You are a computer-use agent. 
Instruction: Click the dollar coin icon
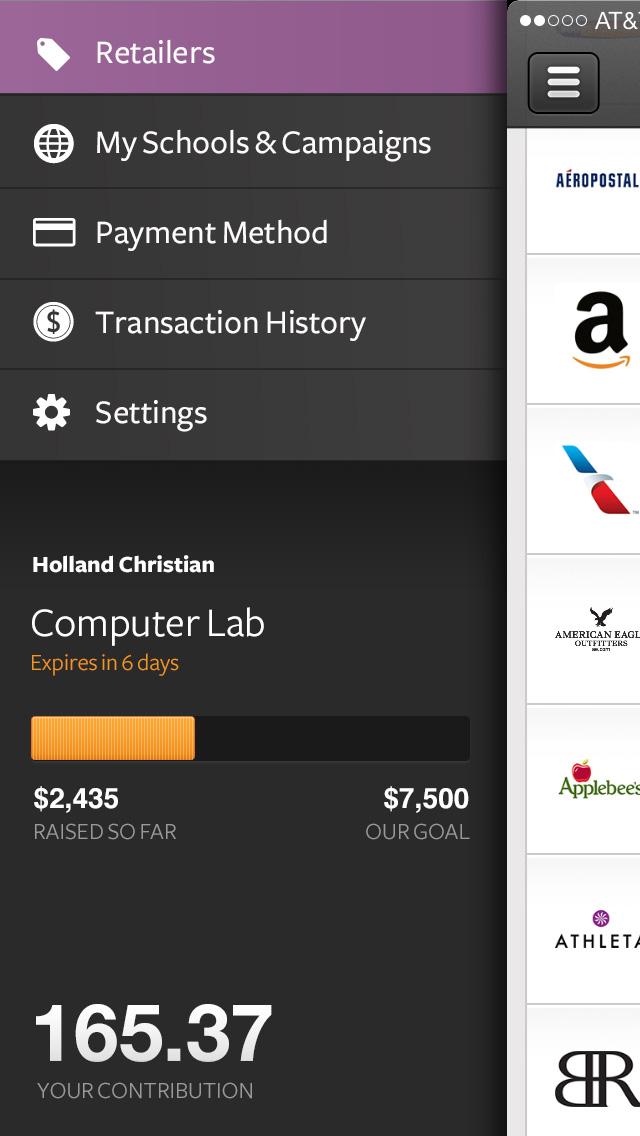click(53, 323)
